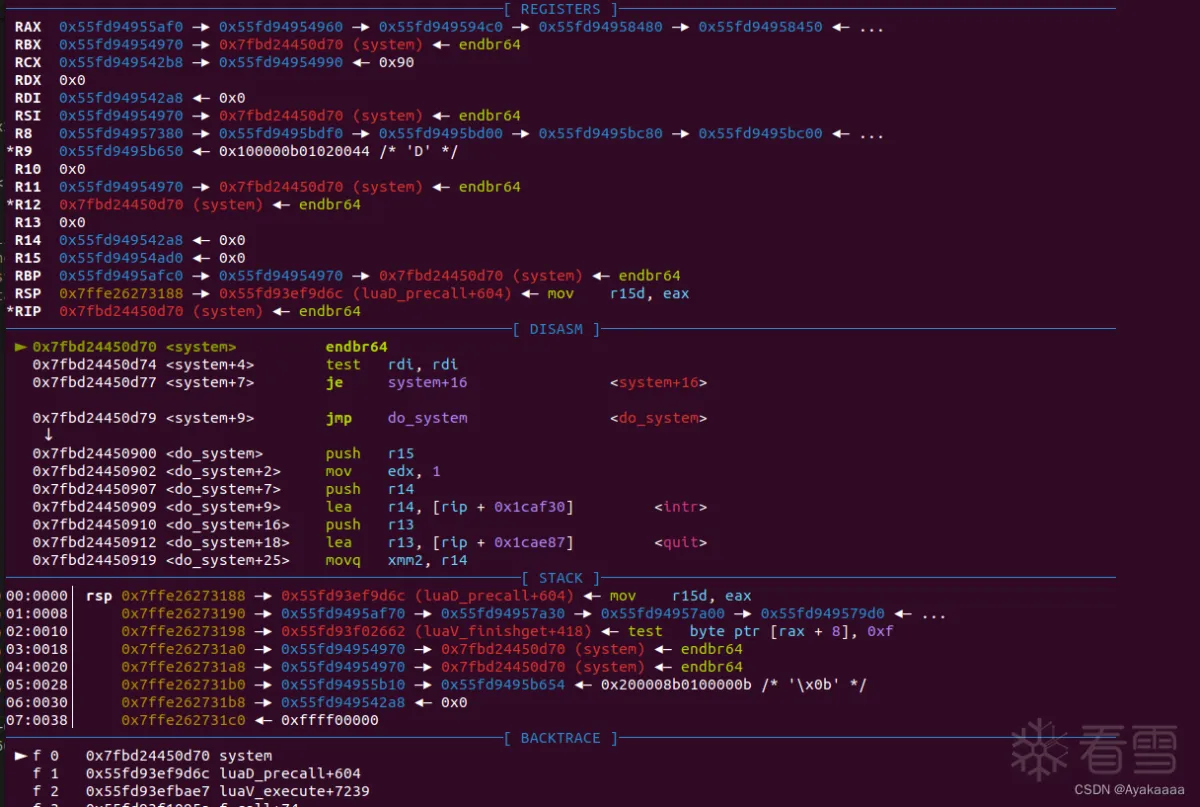Select the RSI register label
The width and height of the screenshot is (1200, 807).
tap(28, 116)
